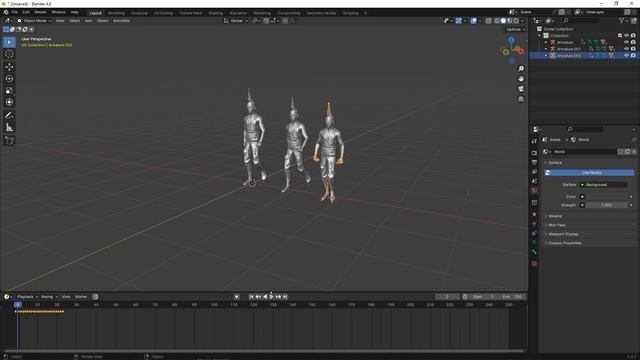Open the Global transform orientation dropdown
The height and width of the screenshot is (360, 640).
tap(236, 20)
